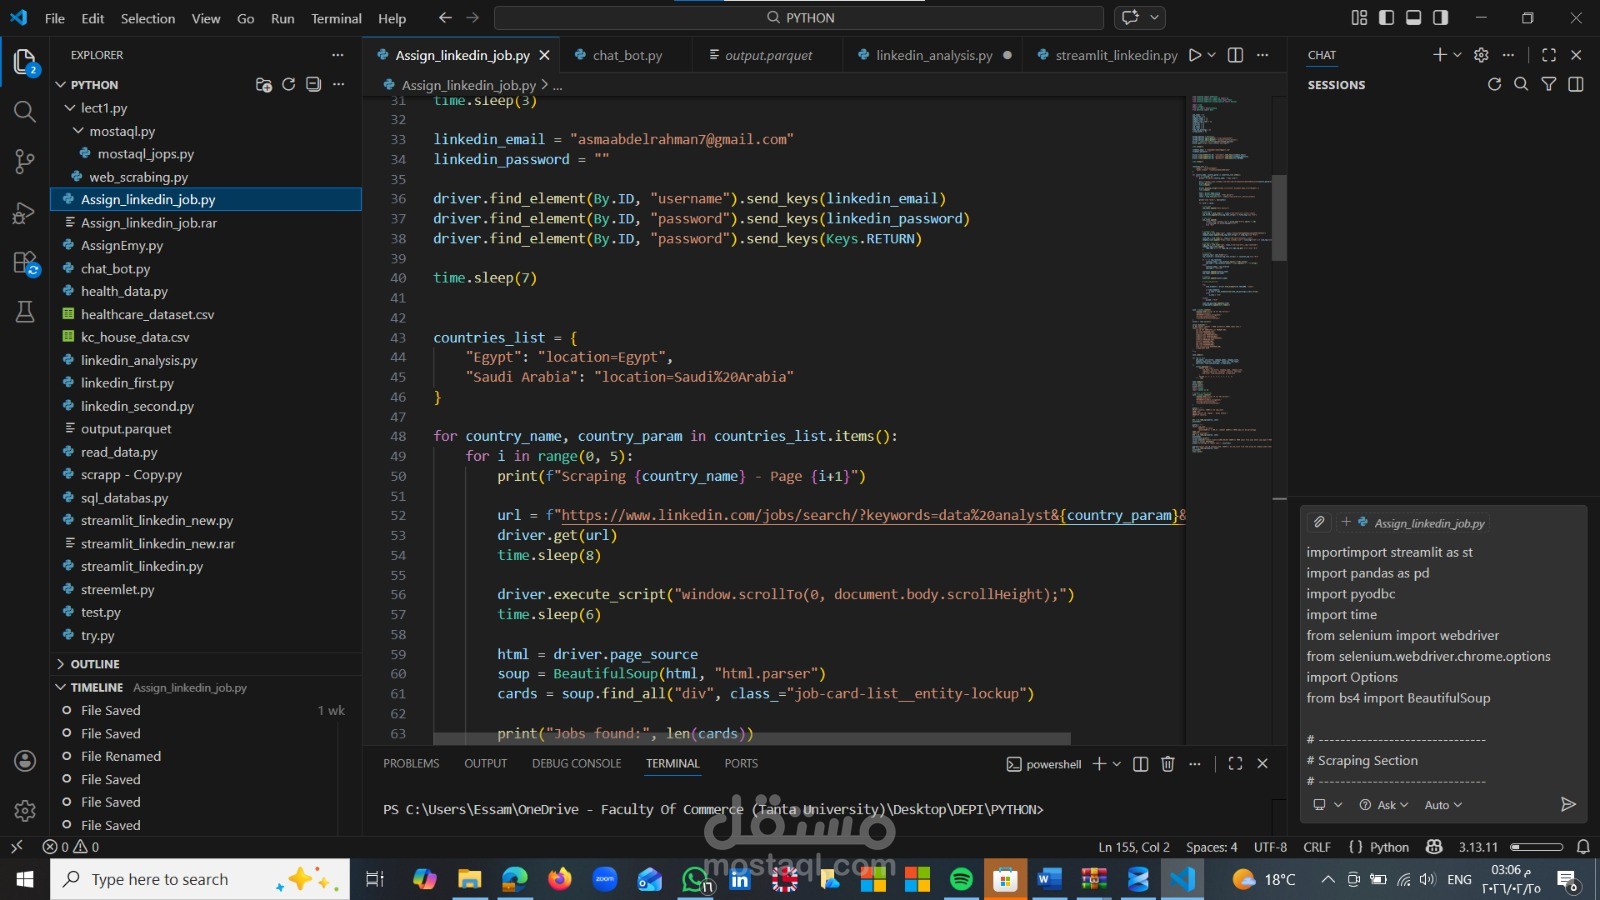Open the Auto model picker dropdown
Image resolution: width=1600 pixels, height=900 pixels.
point(1443,805)
